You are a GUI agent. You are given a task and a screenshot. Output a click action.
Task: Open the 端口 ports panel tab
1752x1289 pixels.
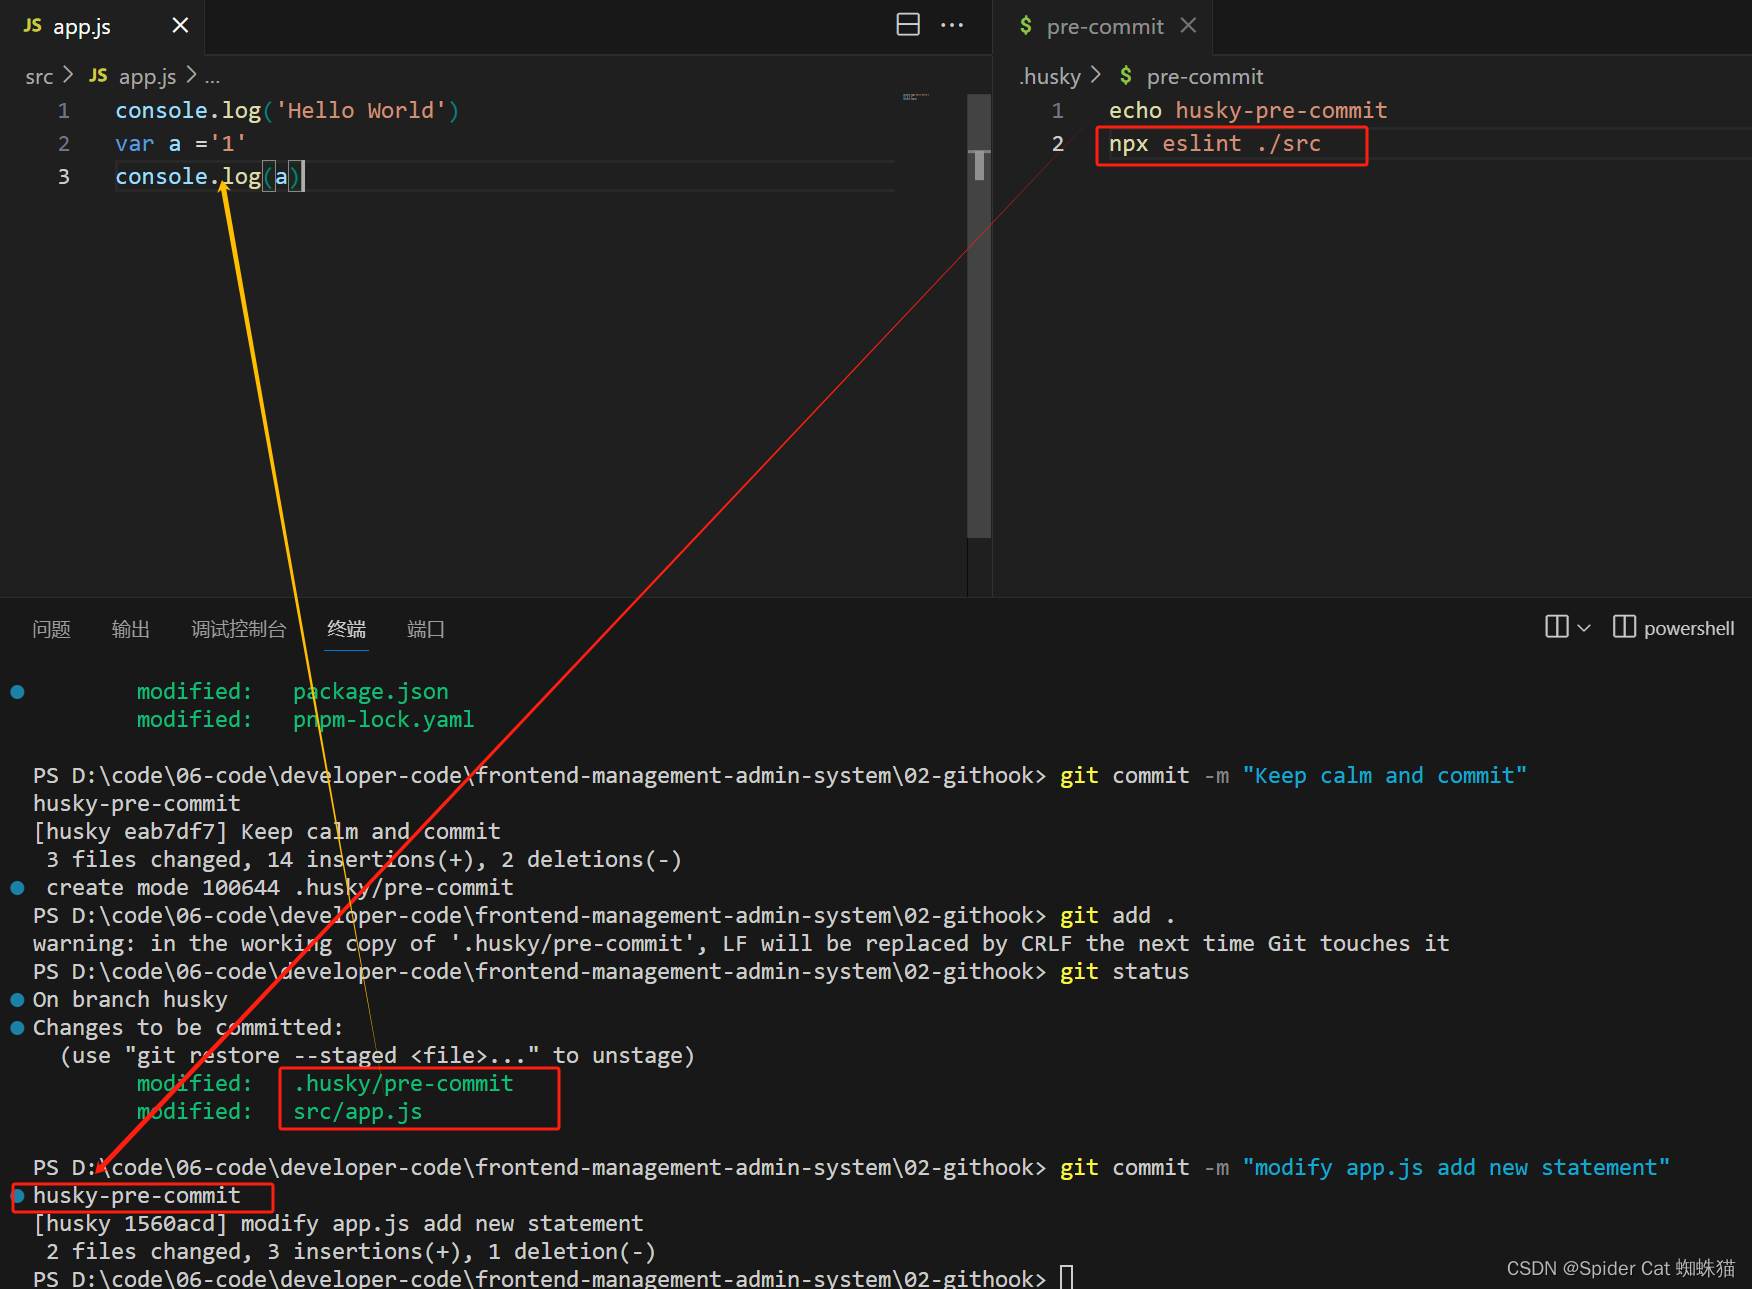[426, 629]
